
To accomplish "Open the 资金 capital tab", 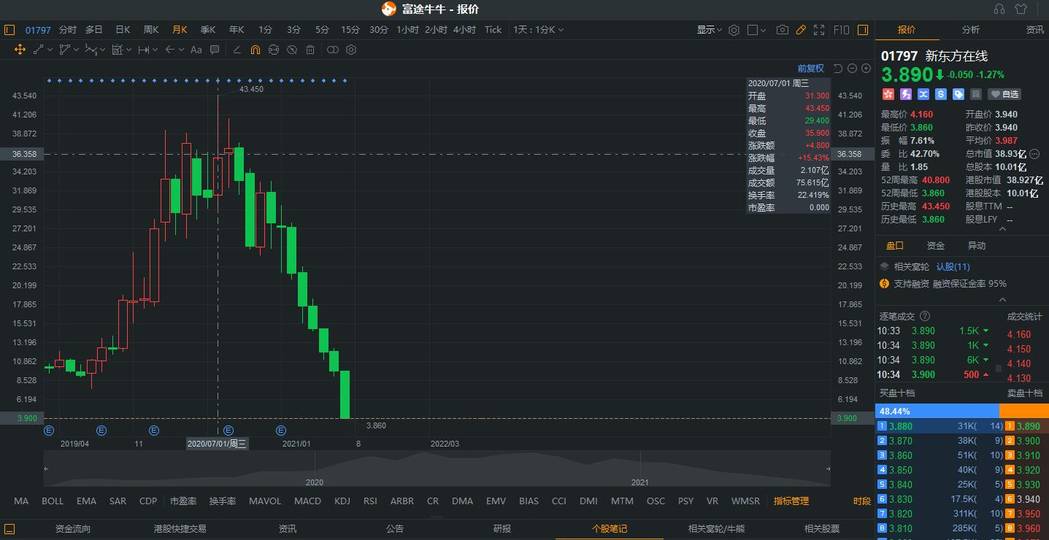I will click(935, 246).
